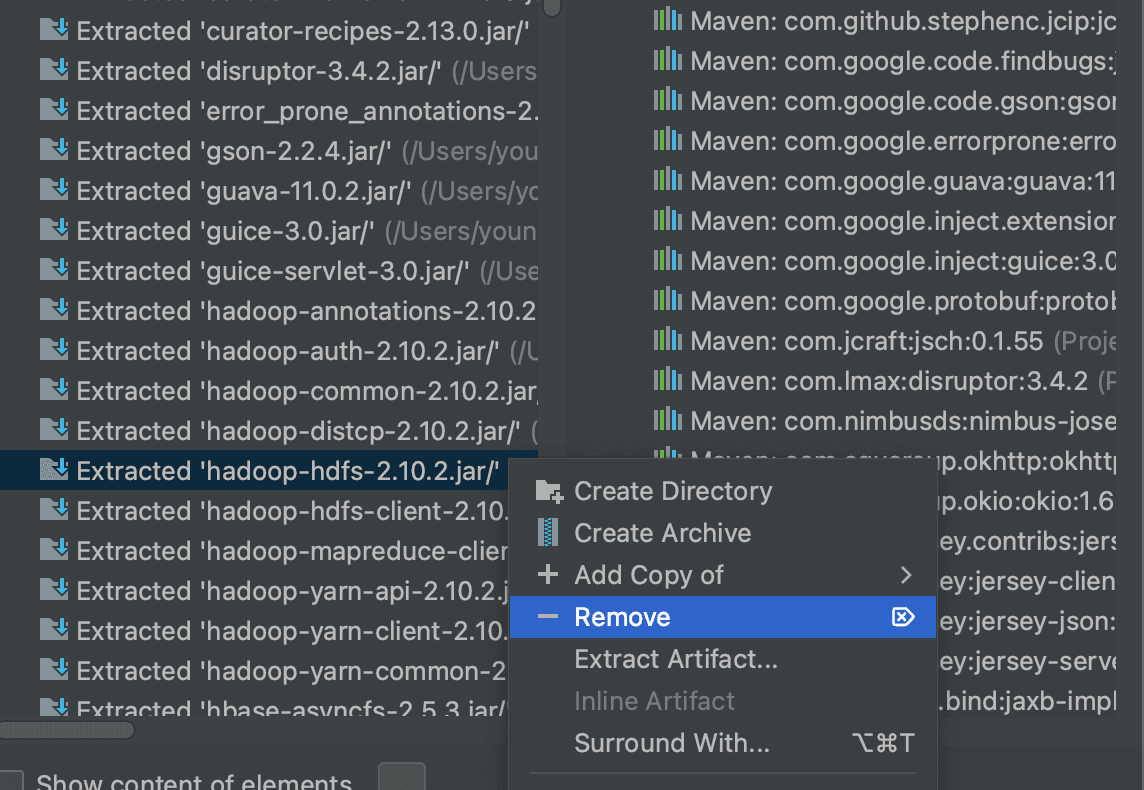The height and width of the screenshot is (790, 1144).
Task: Click extracted icon for gson-2.2.4.jar
Action: (53, 151)
